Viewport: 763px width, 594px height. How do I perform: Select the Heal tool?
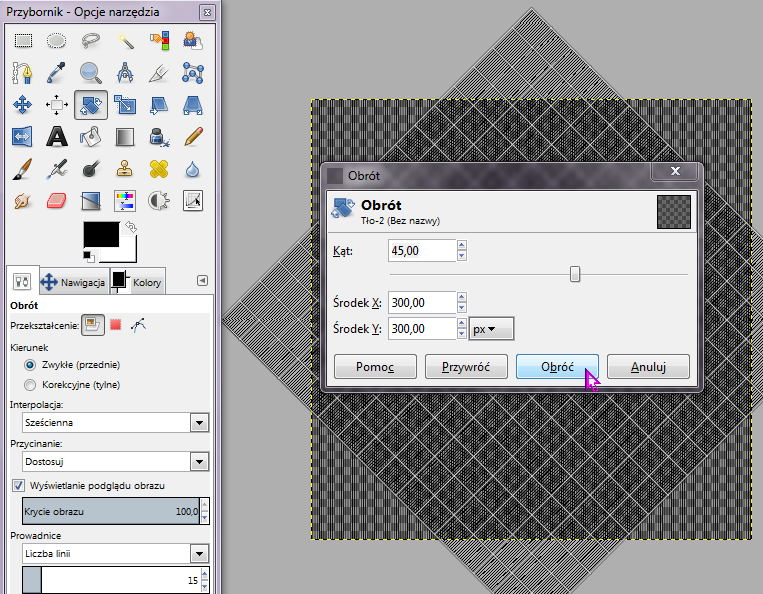(159, 168)
